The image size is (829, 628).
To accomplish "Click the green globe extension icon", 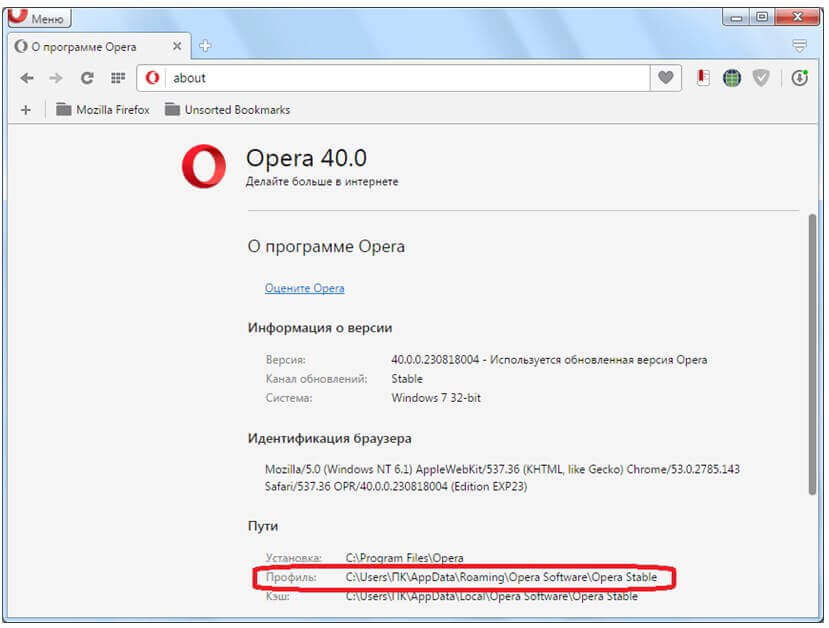I will click(732, 78).
